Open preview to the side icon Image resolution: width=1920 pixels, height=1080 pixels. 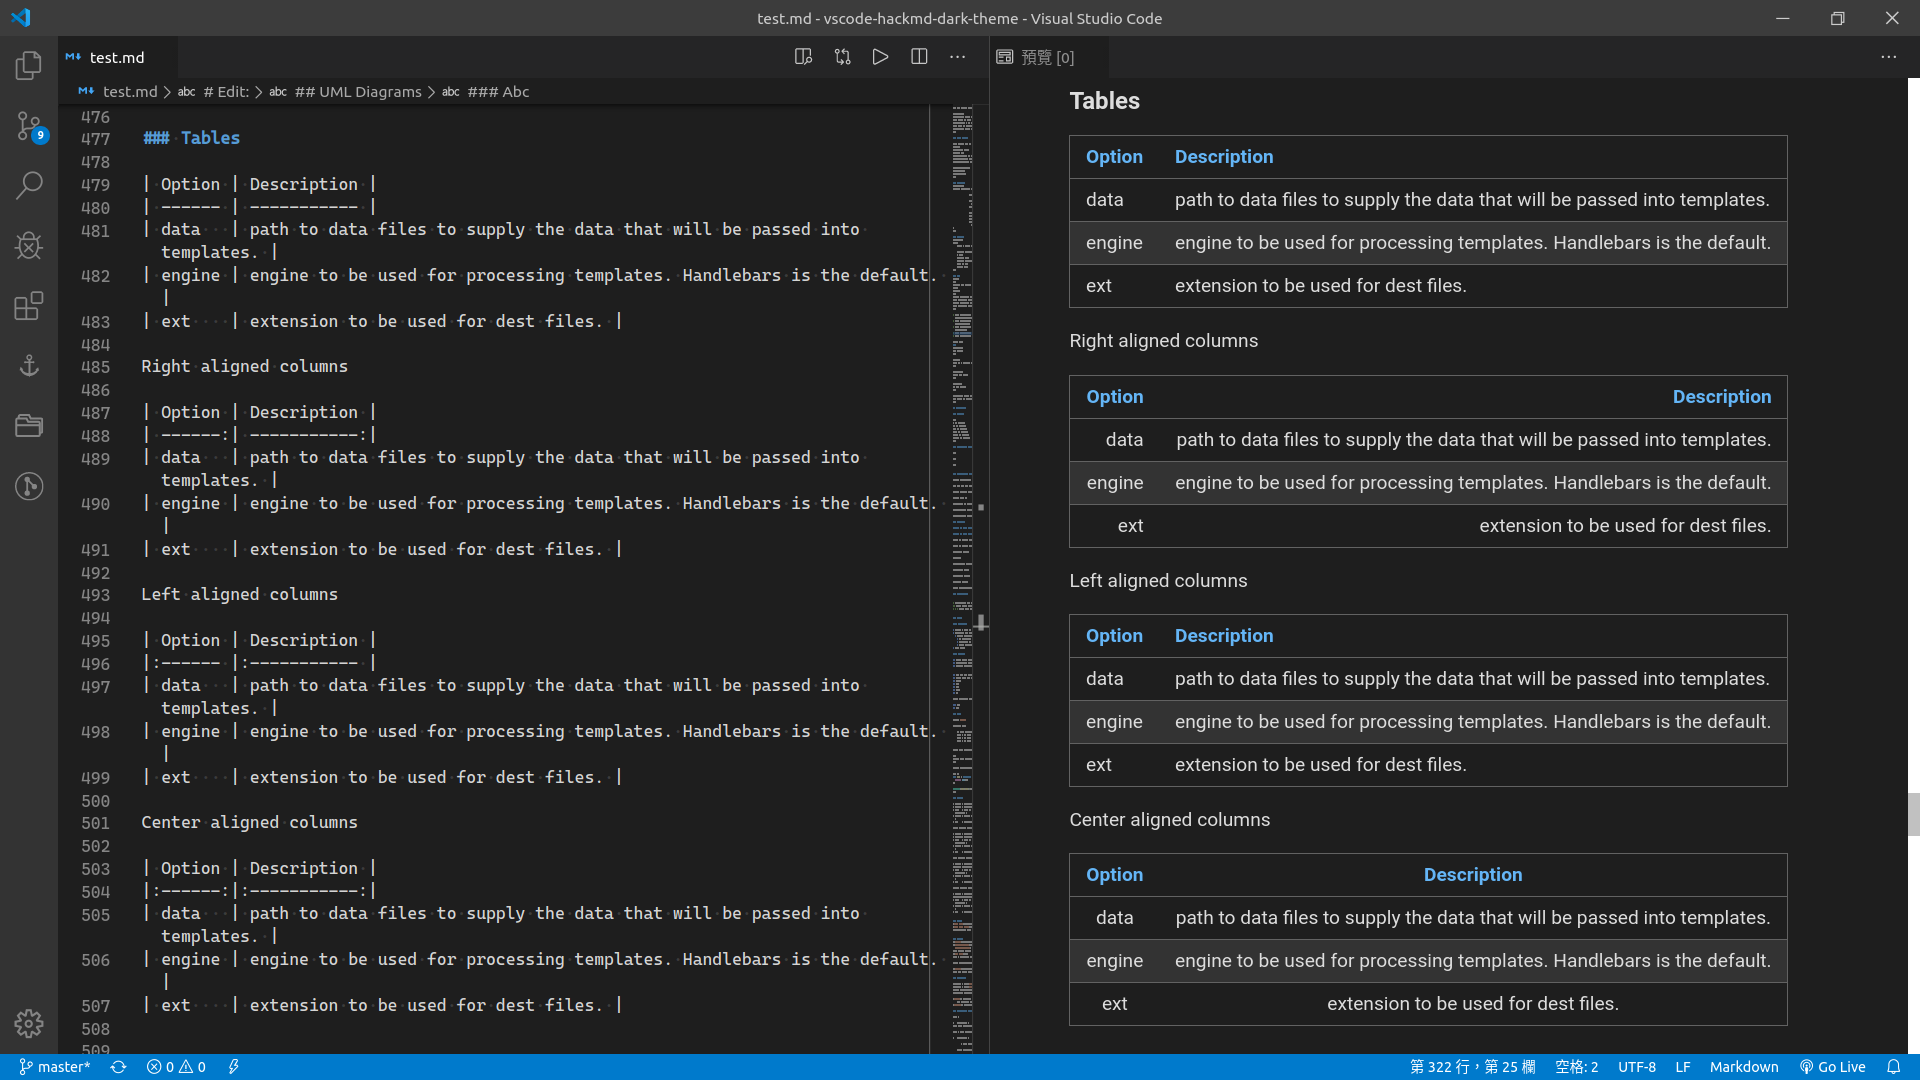[803, 57]
